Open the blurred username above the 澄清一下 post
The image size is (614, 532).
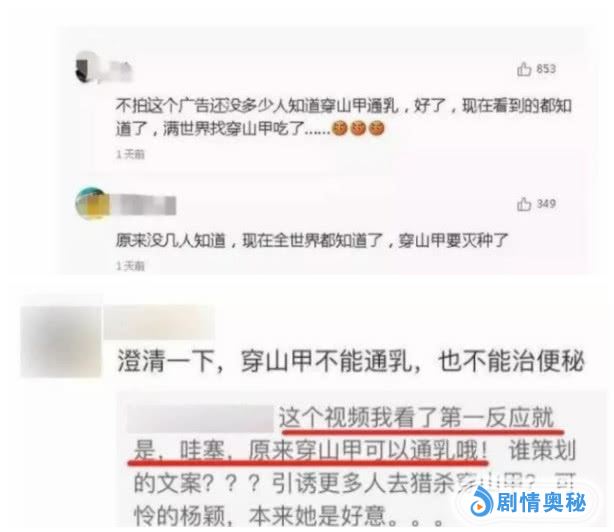point(159,323)
